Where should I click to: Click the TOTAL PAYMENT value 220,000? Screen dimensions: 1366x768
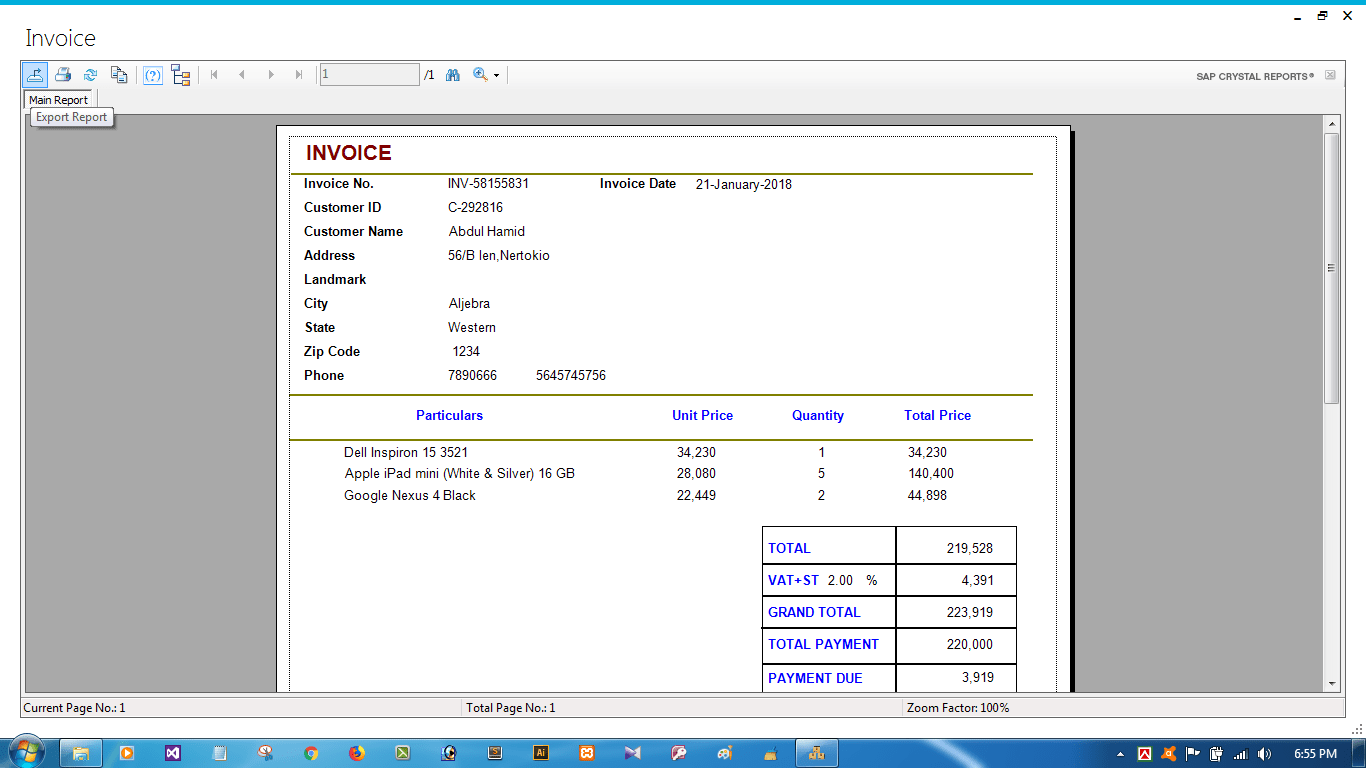(x=970, y=645)
